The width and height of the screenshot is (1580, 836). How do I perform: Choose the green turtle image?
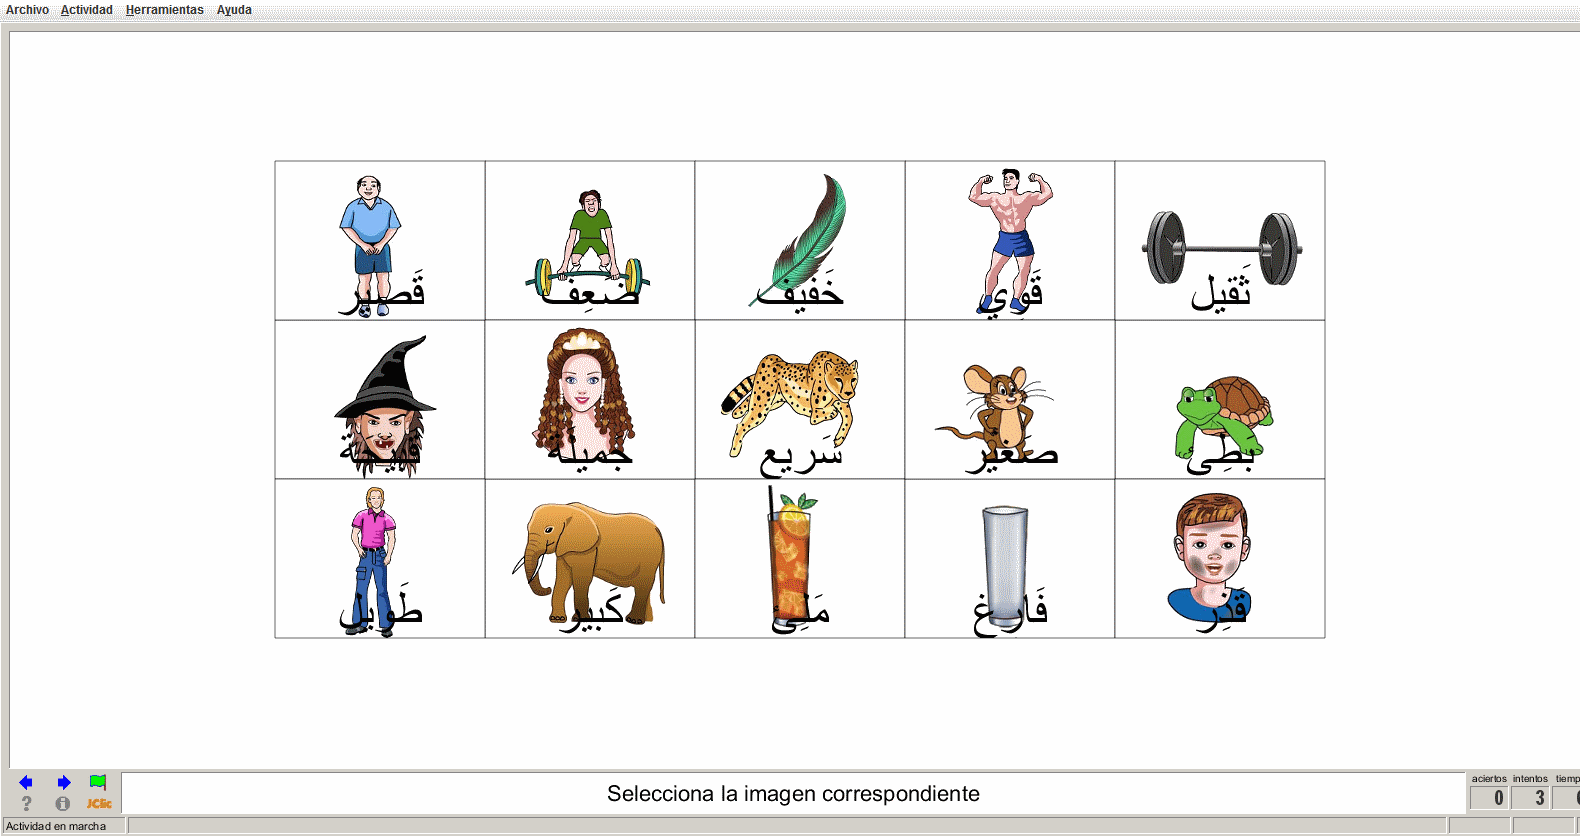point(1220,400)
